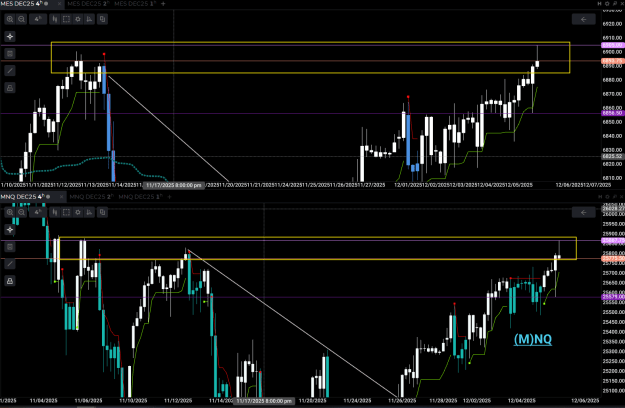Zoom in on the MES chart
Viewport: 625px width, 408px height.
point(10,19)
